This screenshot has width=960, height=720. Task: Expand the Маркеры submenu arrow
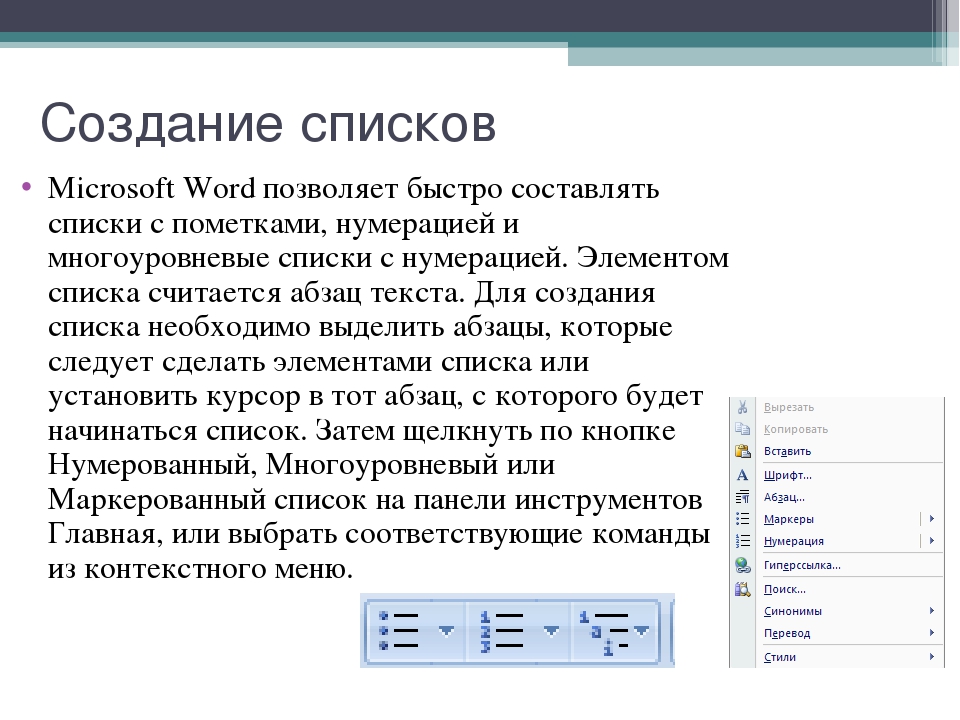point(932,519)
